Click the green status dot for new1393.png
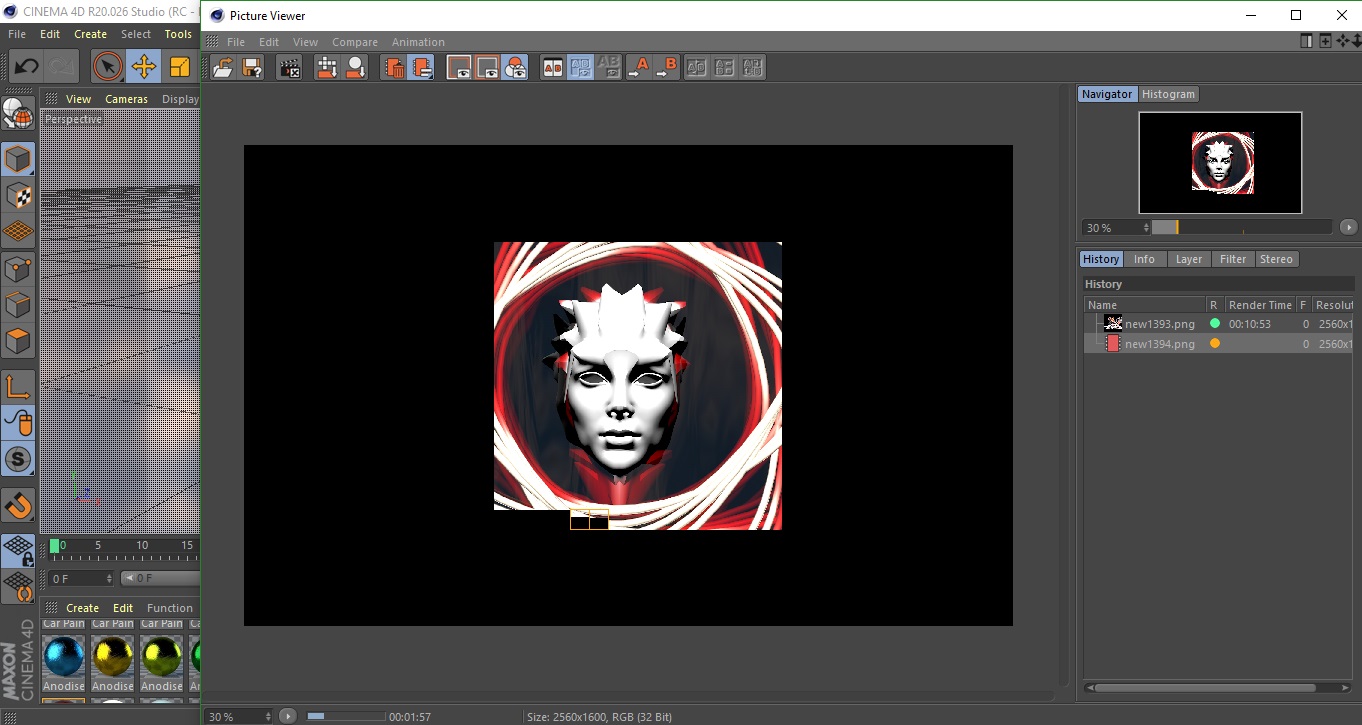Image resolution: width=1362 pixels, height=725 pixels. coord(1215,323)
